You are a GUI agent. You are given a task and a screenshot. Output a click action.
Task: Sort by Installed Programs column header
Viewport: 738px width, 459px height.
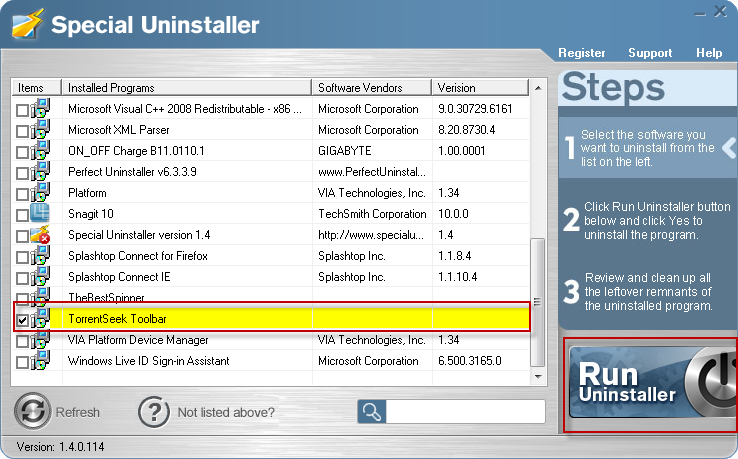coord(187,88)
